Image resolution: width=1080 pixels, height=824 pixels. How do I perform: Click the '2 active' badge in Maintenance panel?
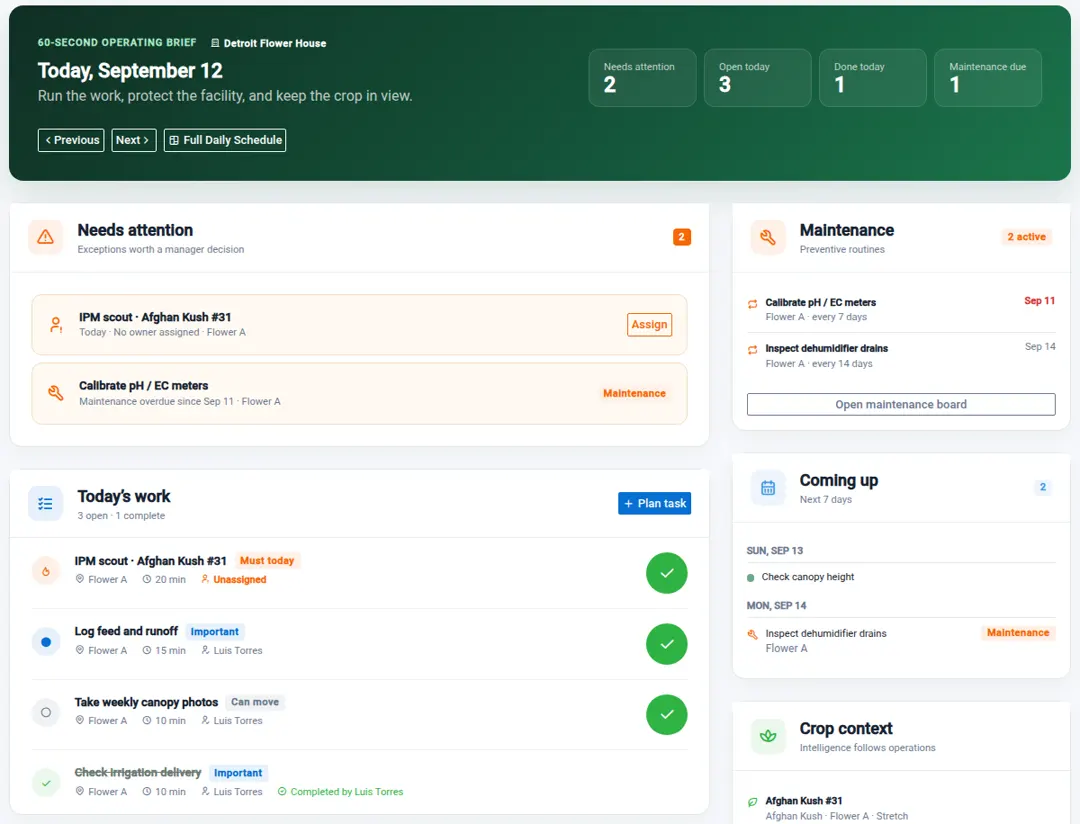pyautogui.click(x=1026, y=237)
